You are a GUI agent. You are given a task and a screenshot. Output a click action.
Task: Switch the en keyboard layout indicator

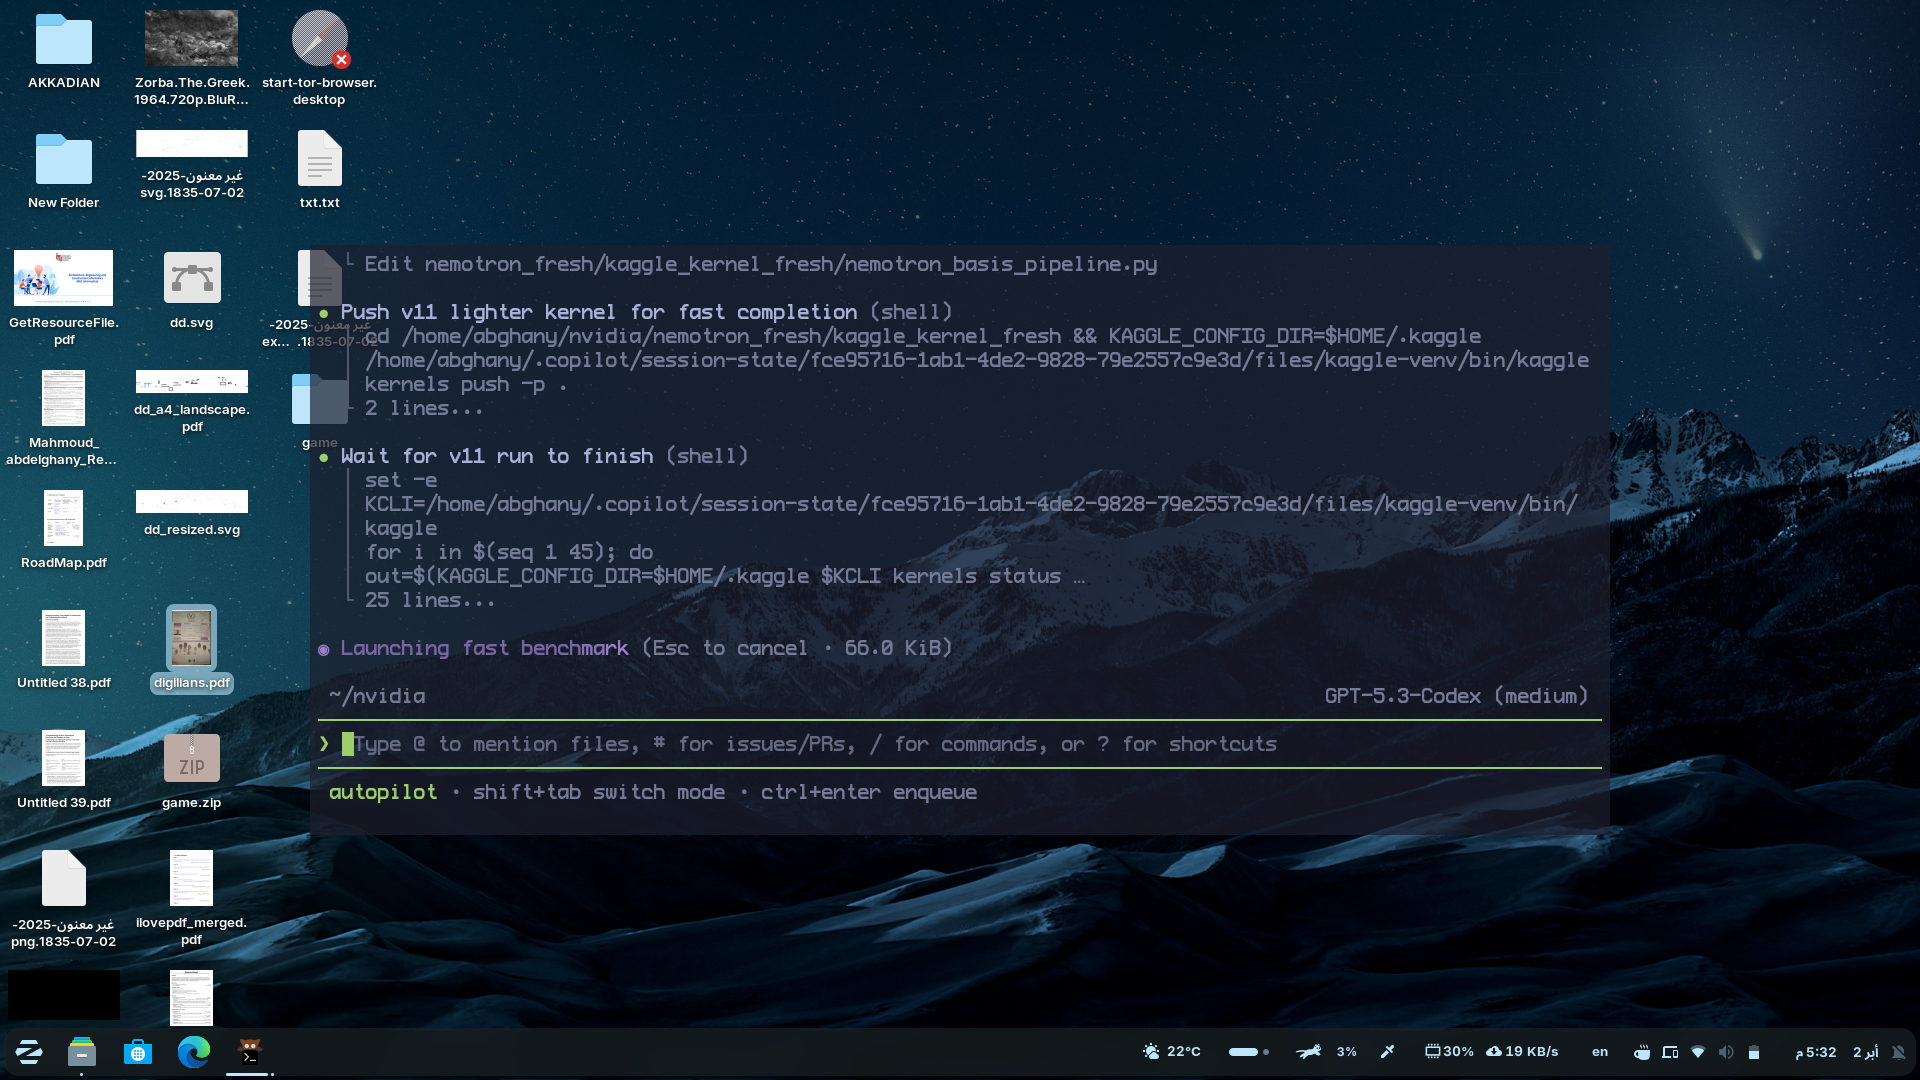click(1600, 1052)
